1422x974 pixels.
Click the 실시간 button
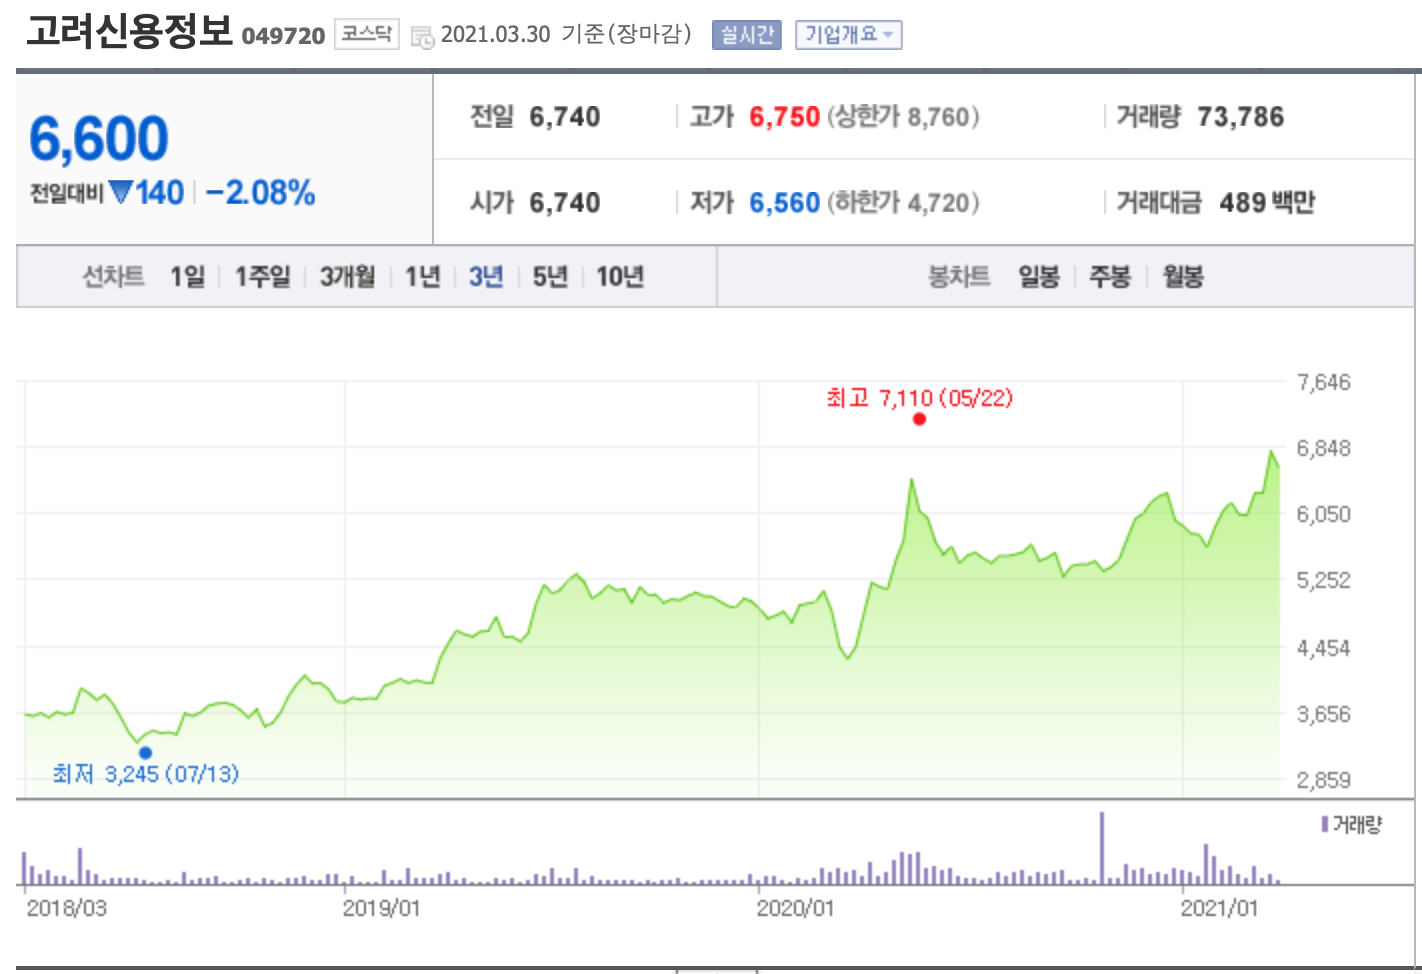[x=747, y=35]
